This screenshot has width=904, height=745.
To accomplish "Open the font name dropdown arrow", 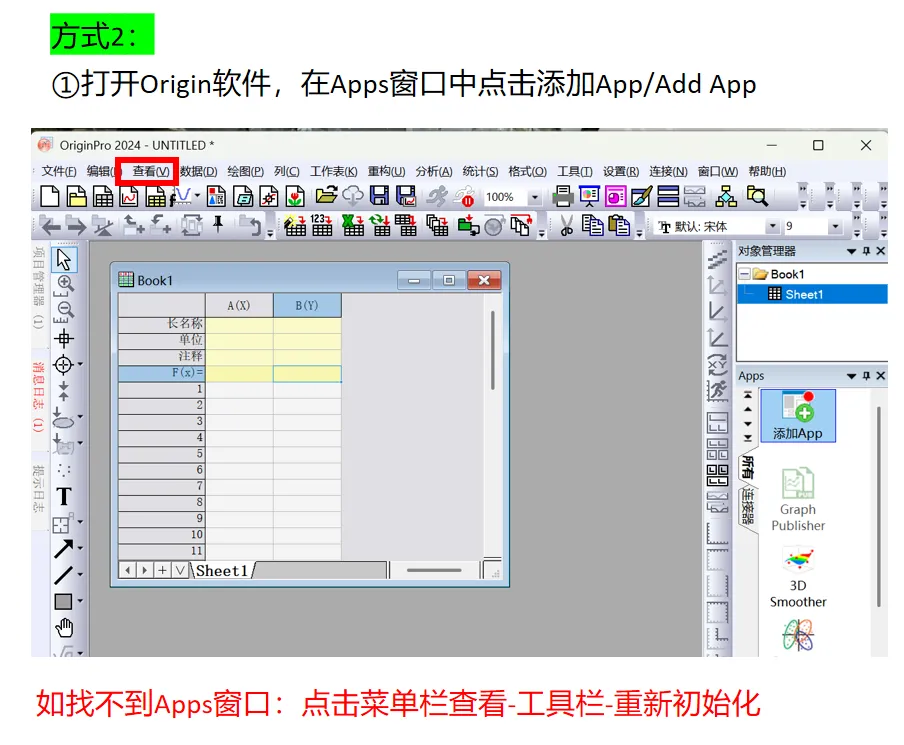I will point(772,227).
